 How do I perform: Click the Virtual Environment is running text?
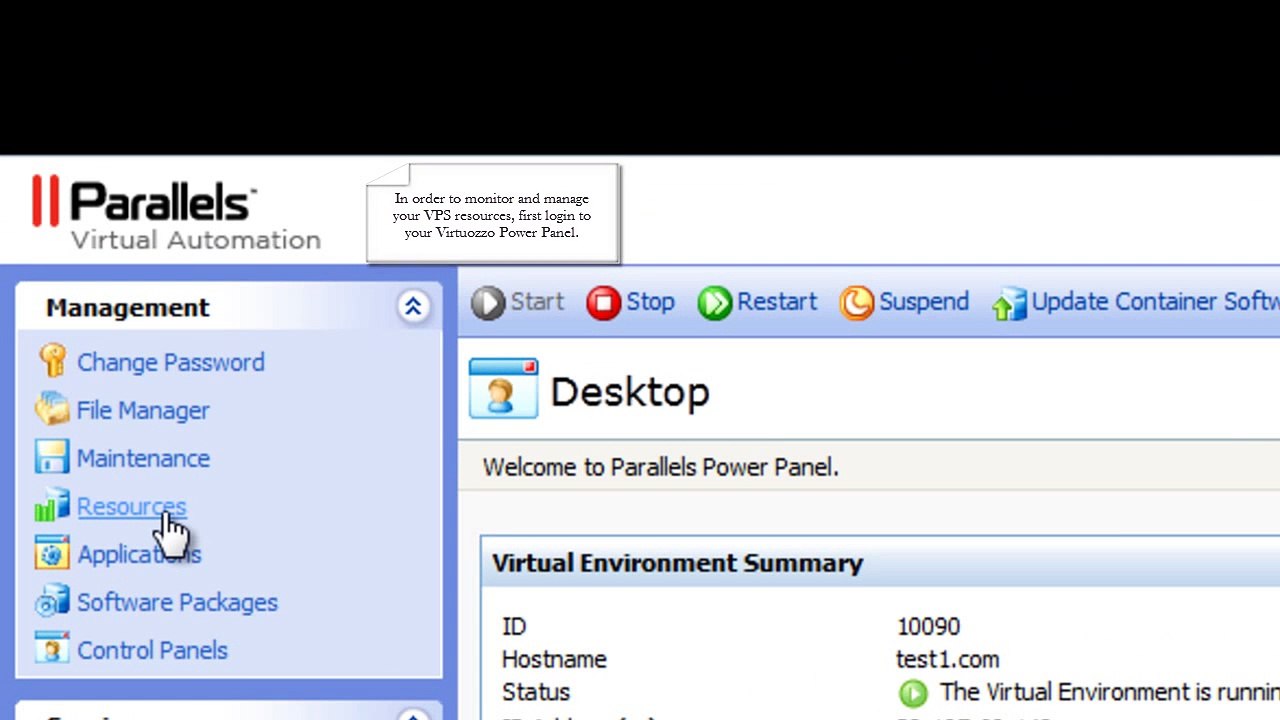pos(1110,692)
